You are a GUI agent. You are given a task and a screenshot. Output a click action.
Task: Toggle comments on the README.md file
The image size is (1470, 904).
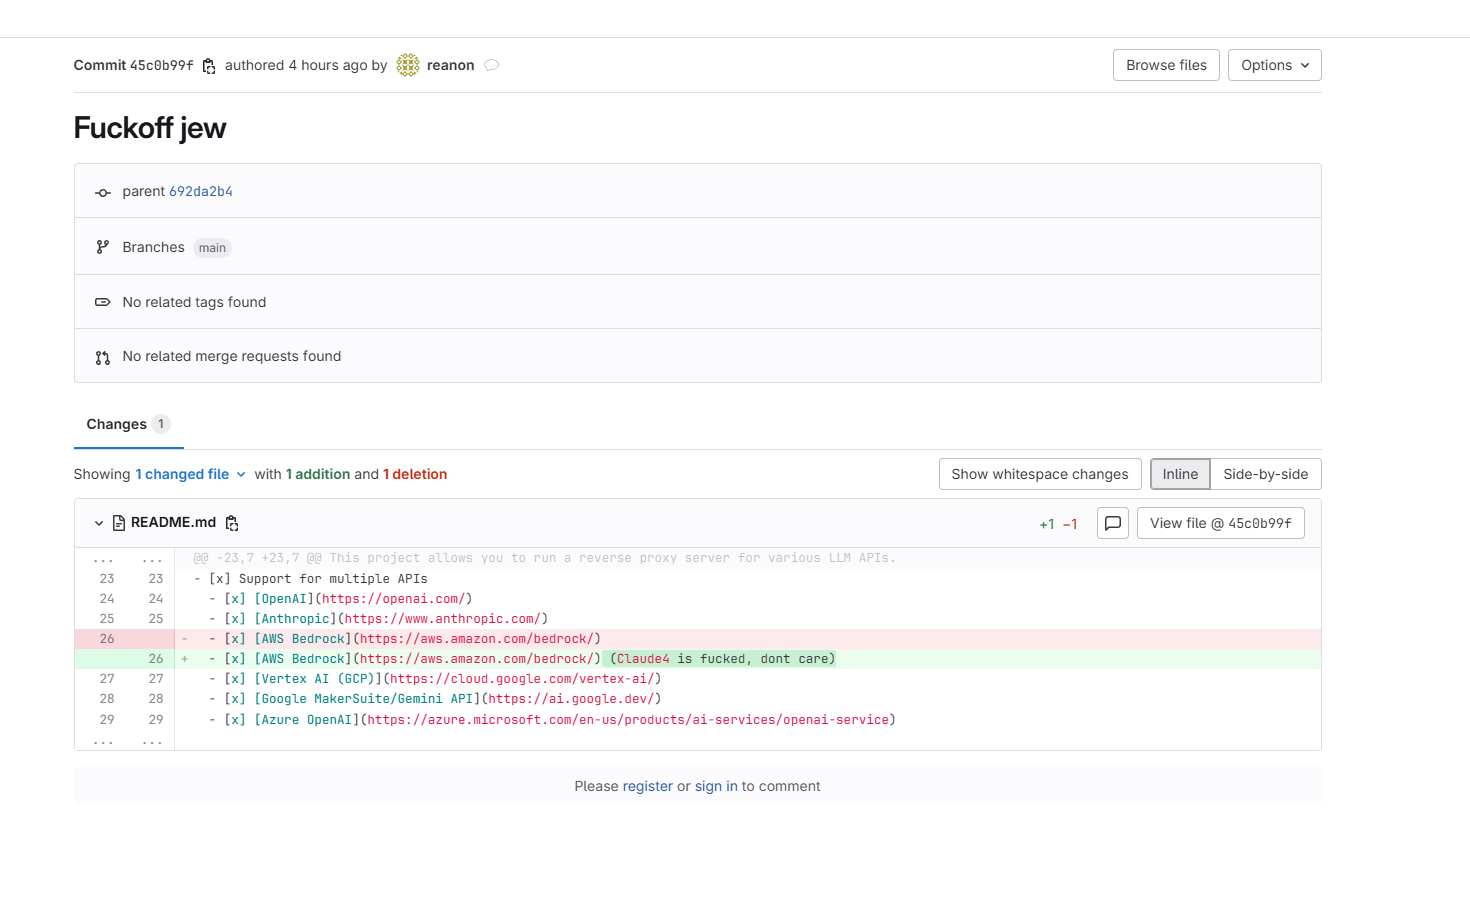(x=1112, y=523)
